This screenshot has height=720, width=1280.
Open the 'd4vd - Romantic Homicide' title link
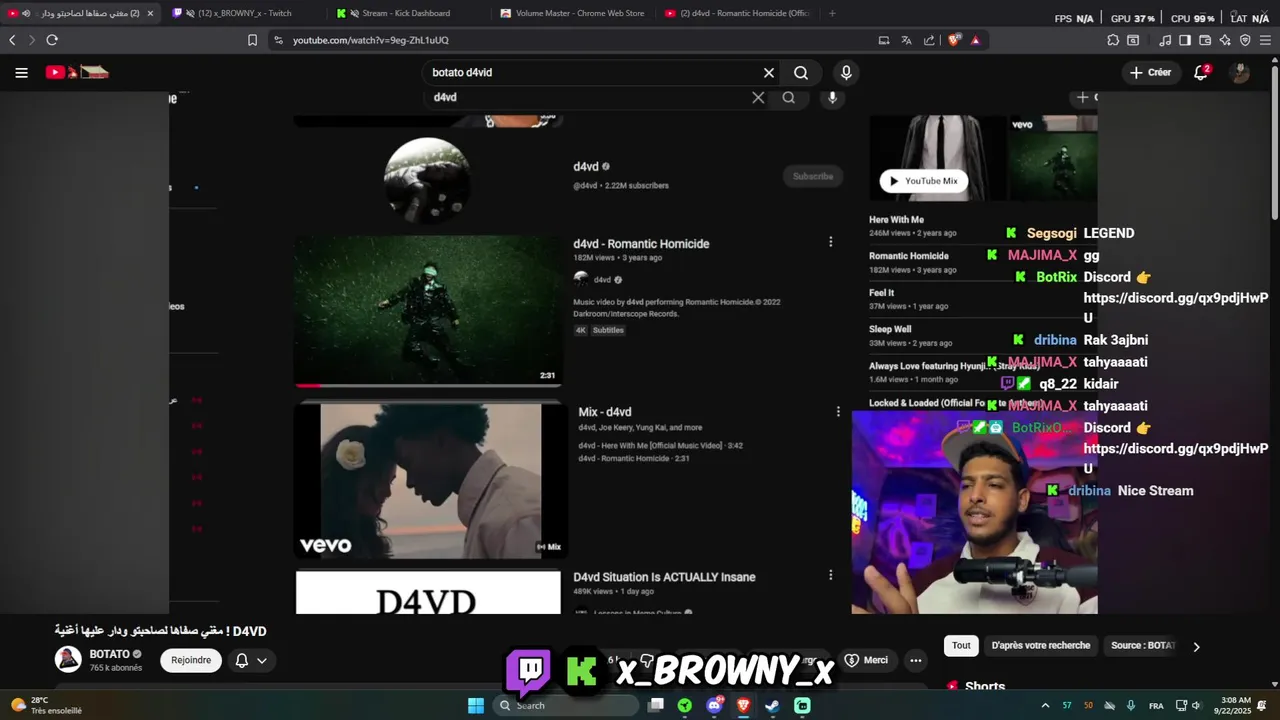click(x=641, y=244)
